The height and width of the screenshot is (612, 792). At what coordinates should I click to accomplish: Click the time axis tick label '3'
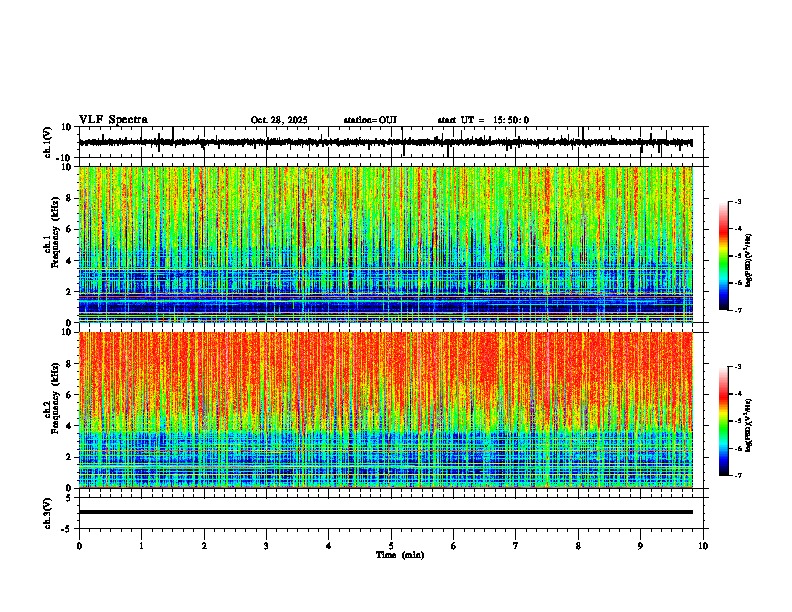266,546
